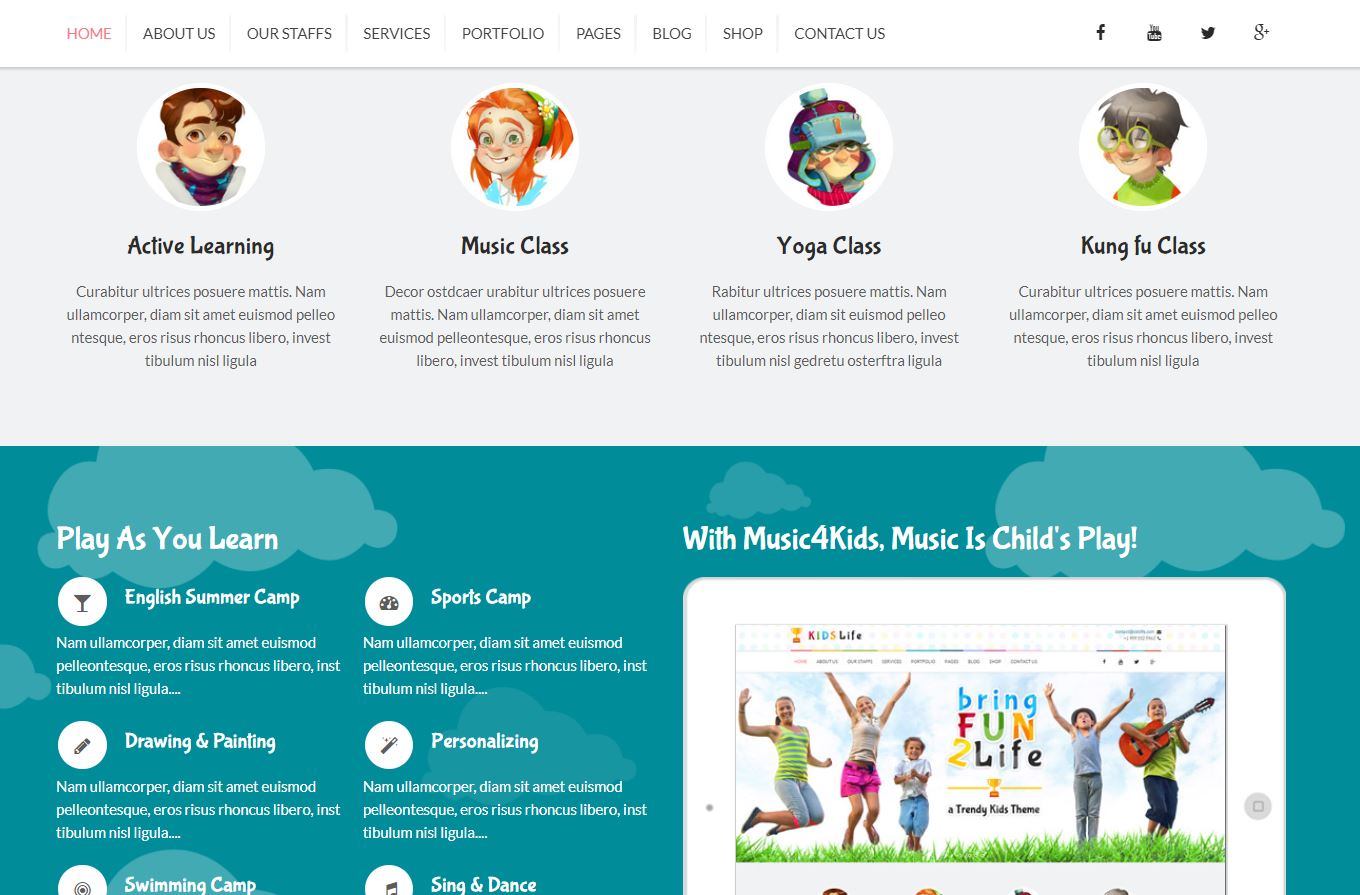Open the PAGES navigation menu
The width and height of the screenshot is (1360, 895).
click(x=598, y=33)
